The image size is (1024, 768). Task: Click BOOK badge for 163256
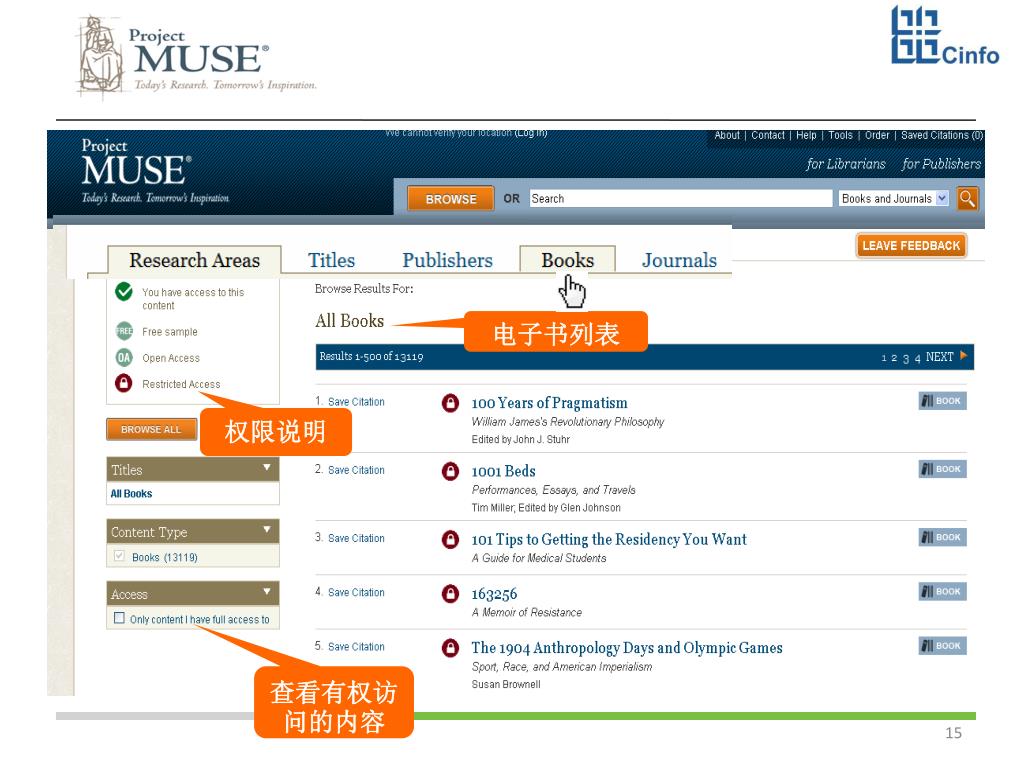942,592
